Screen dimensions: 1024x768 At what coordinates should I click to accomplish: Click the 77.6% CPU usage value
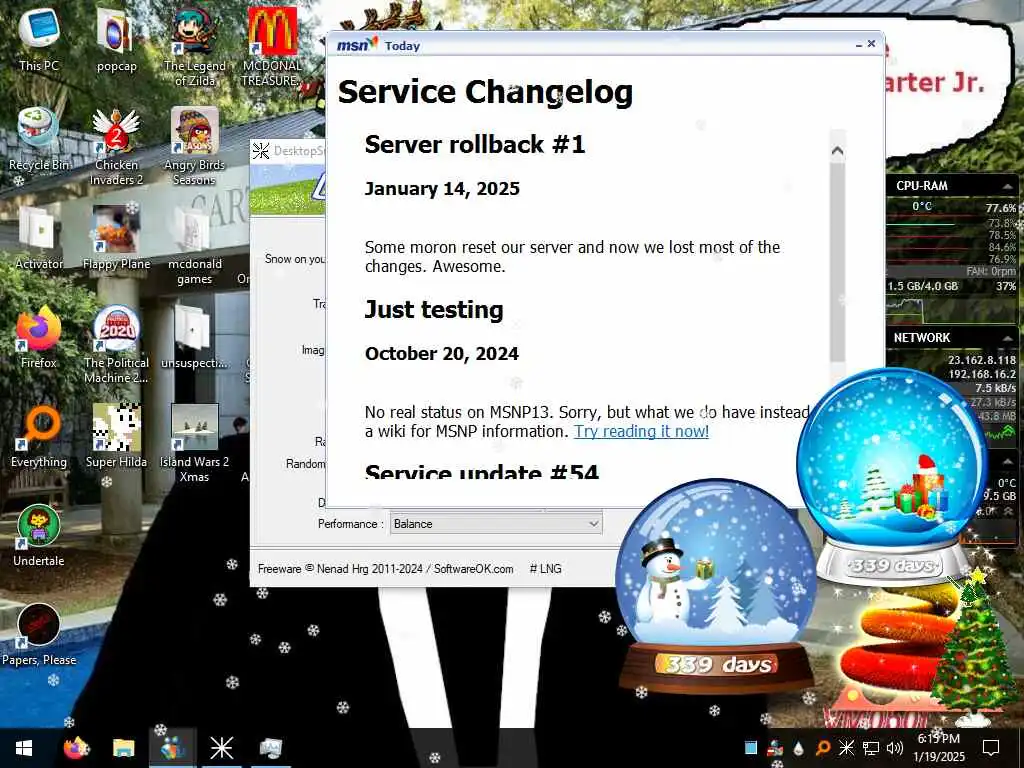(x=1000, y=208)
